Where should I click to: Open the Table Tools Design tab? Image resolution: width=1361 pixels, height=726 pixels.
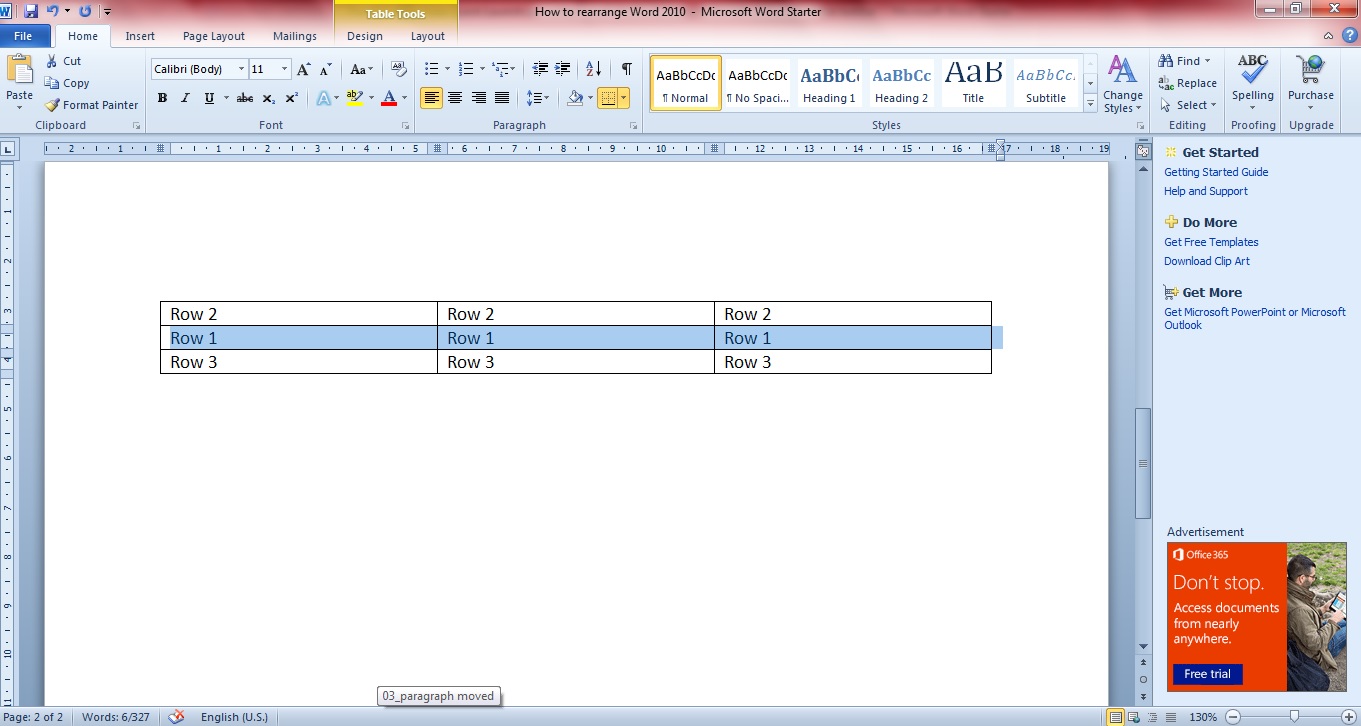(x=365, y=36)
